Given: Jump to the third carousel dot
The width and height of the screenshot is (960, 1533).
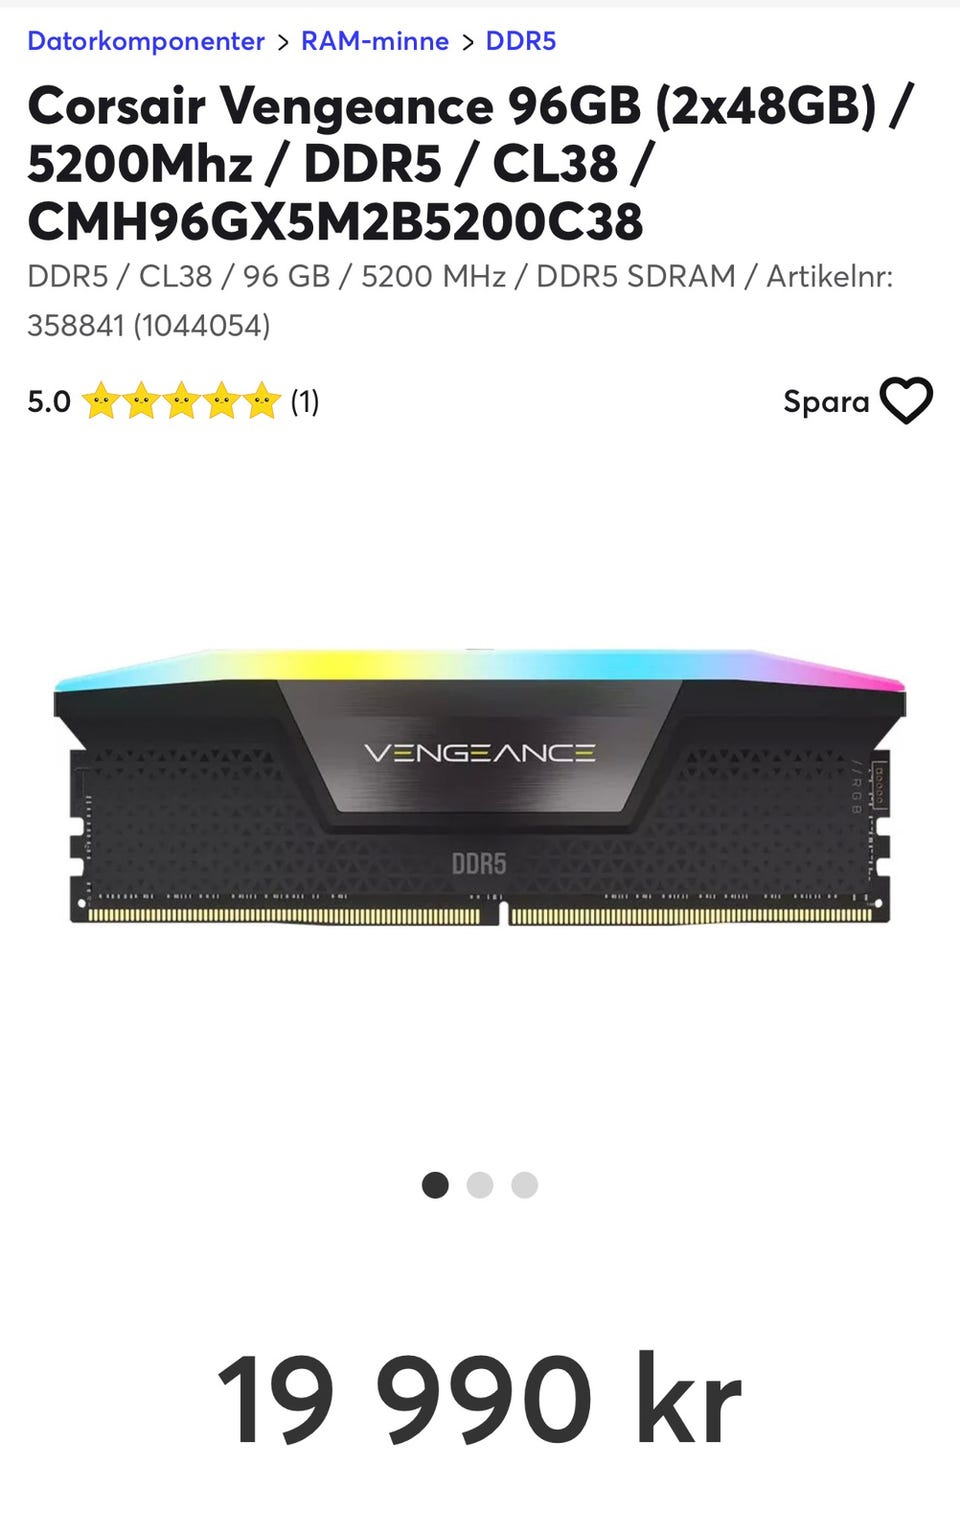Looking at the screenshot, I should coord(525,1185).
